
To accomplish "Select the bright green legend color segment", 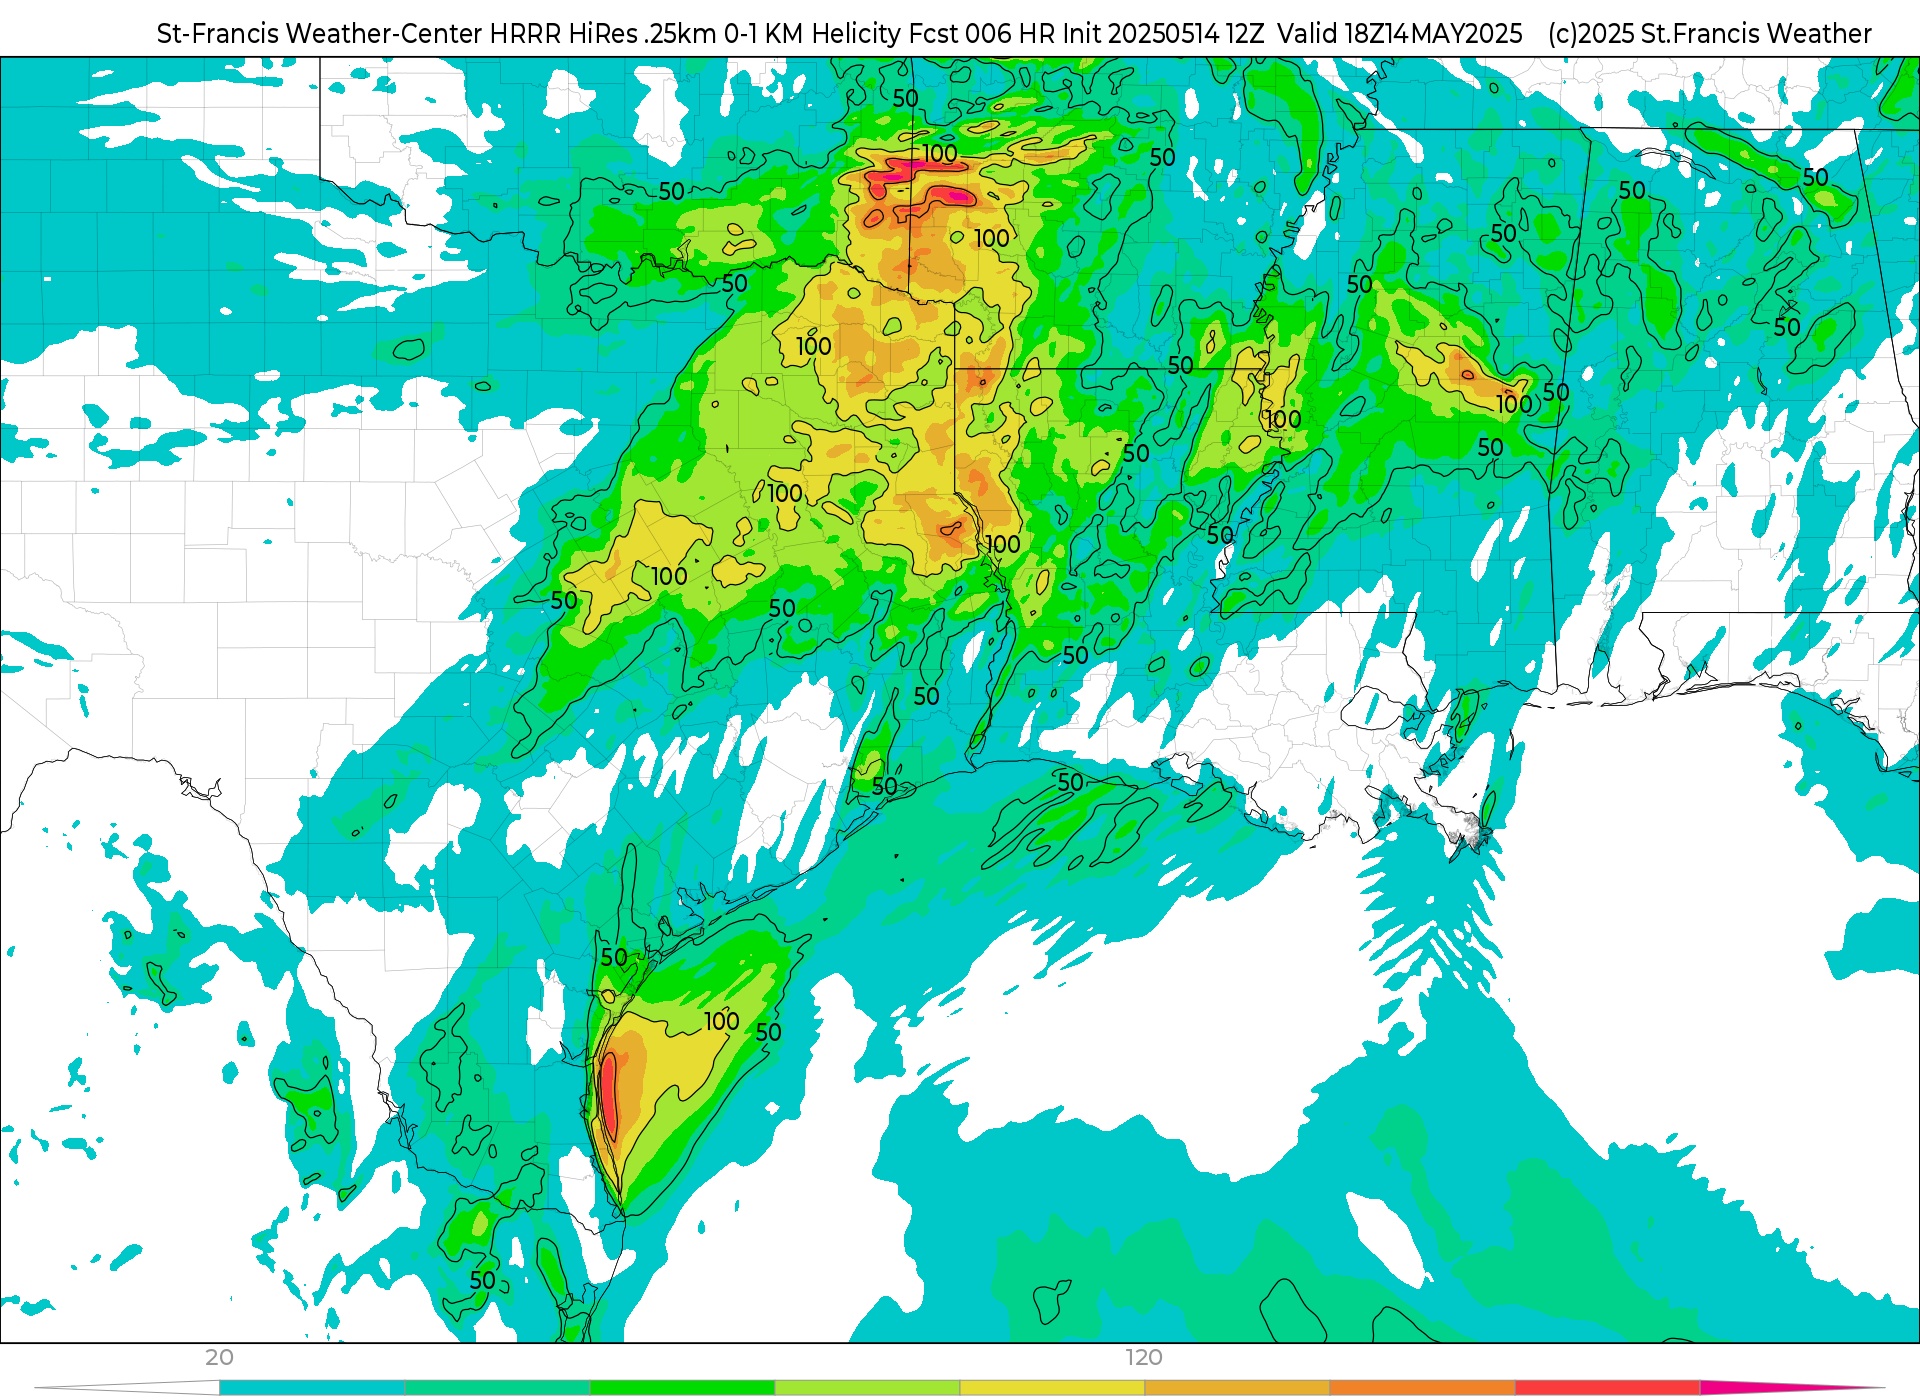I will 682,1388.
